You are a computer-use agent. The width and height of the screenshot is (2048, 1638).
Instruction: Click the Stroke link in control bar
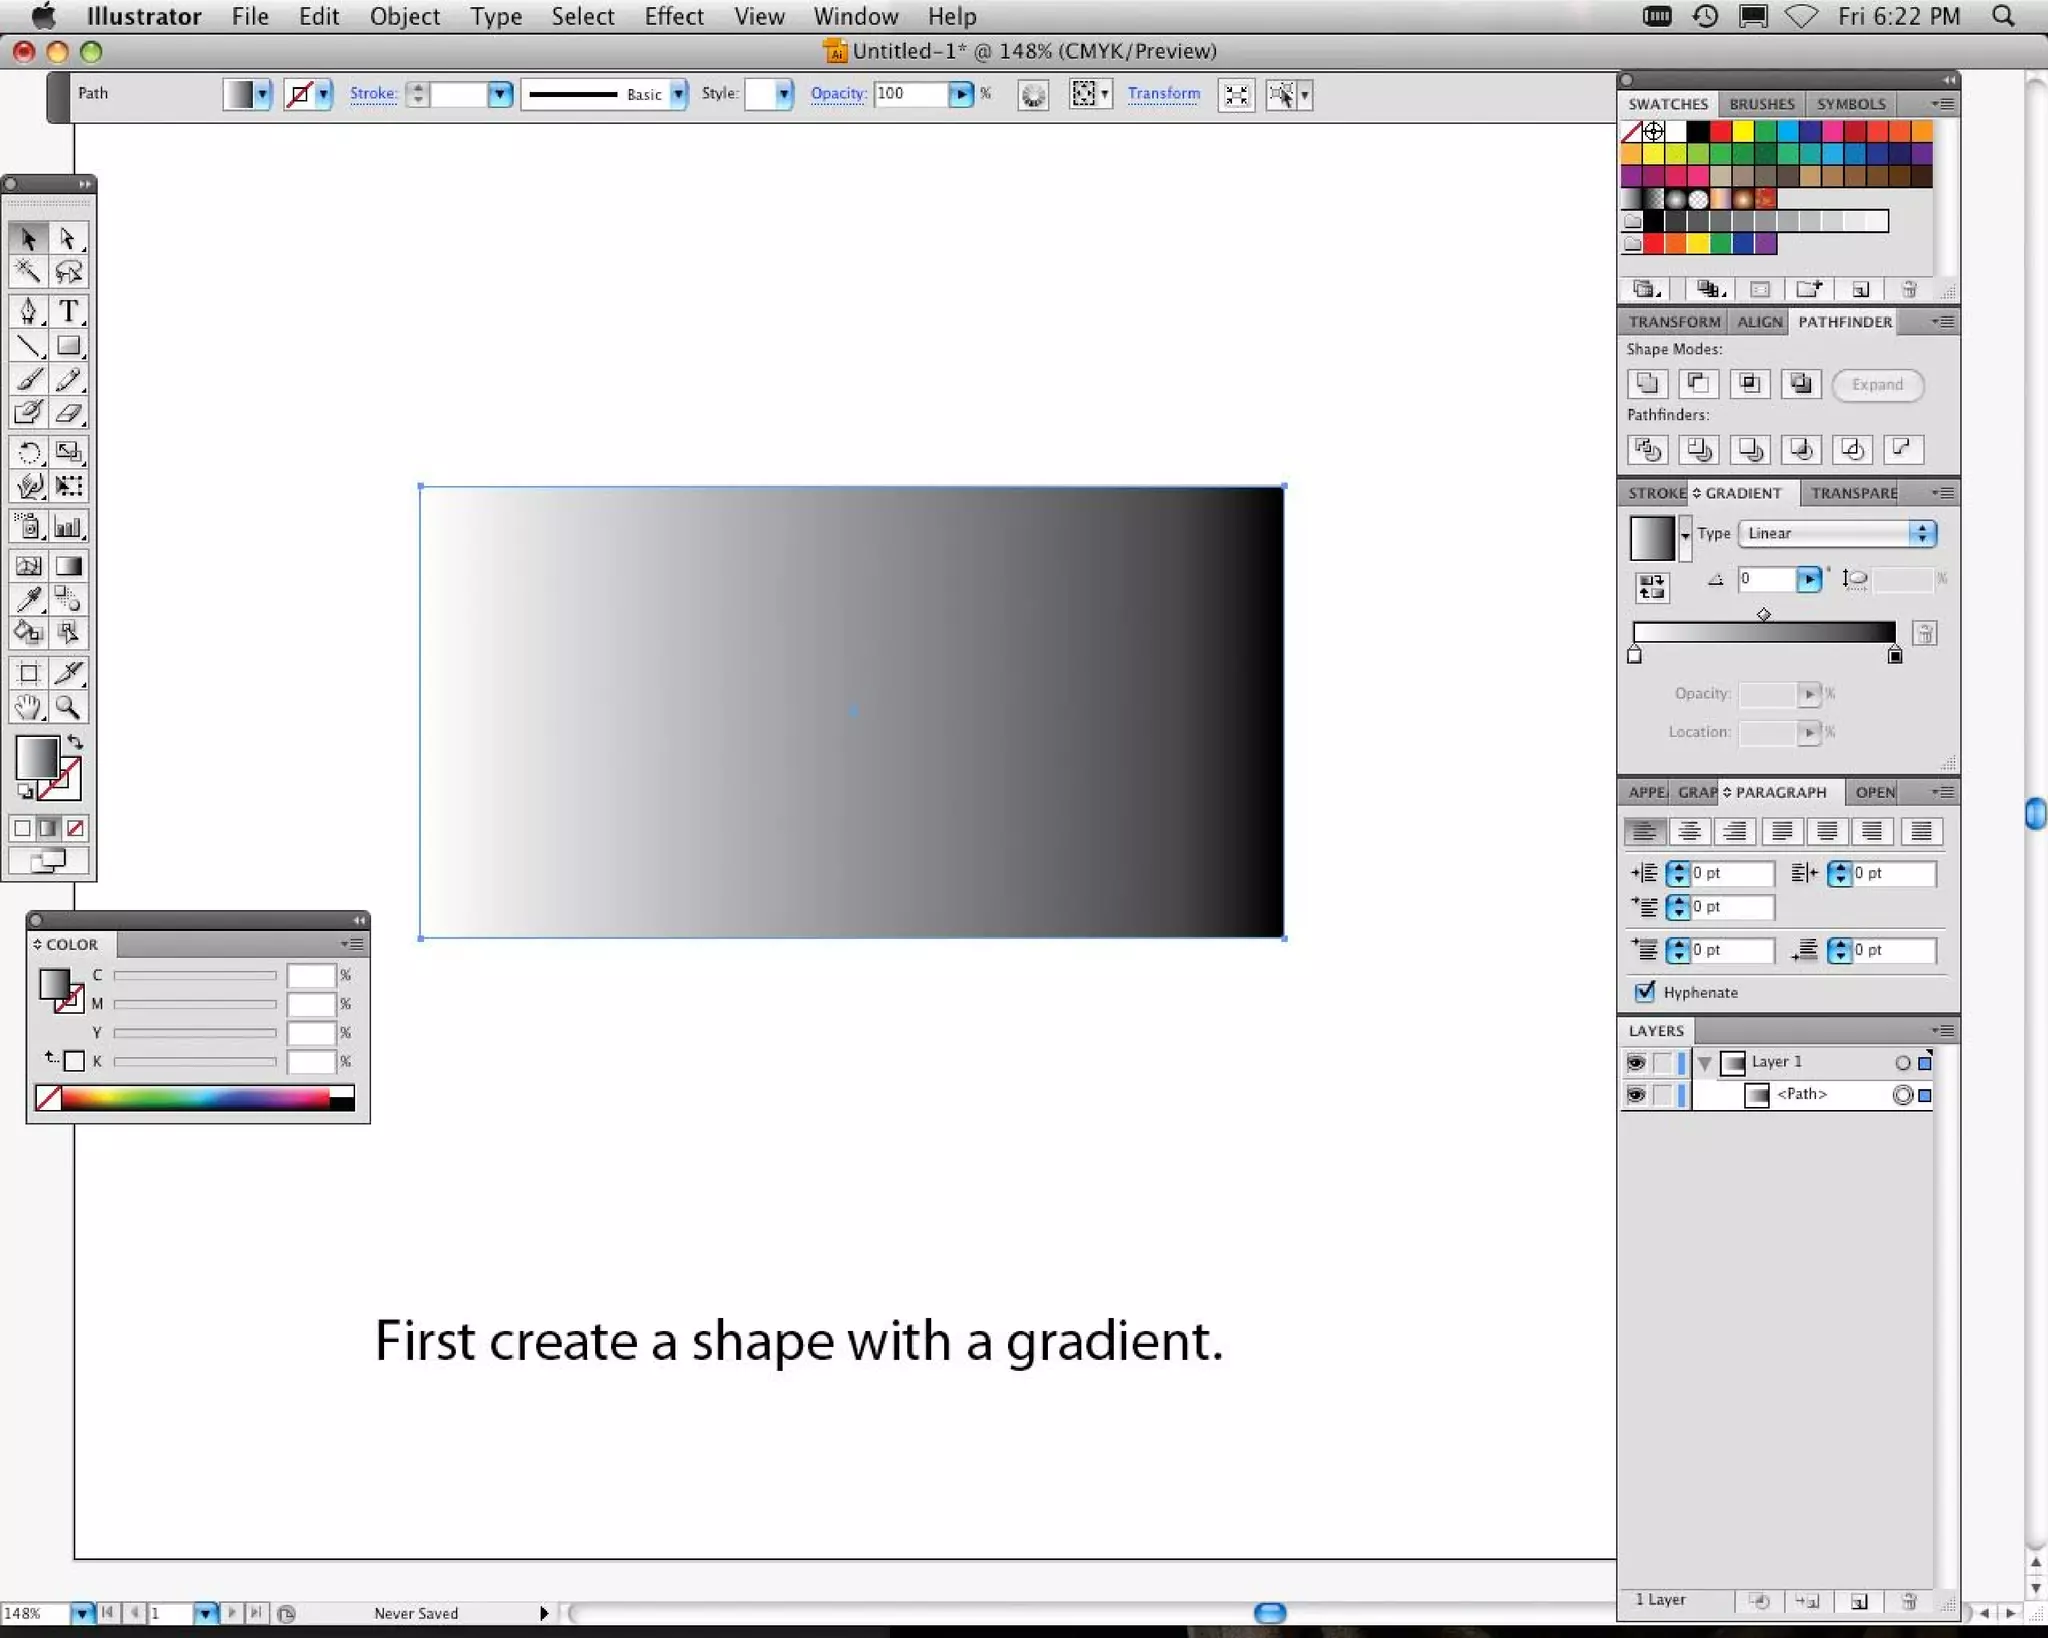point(372,93)
